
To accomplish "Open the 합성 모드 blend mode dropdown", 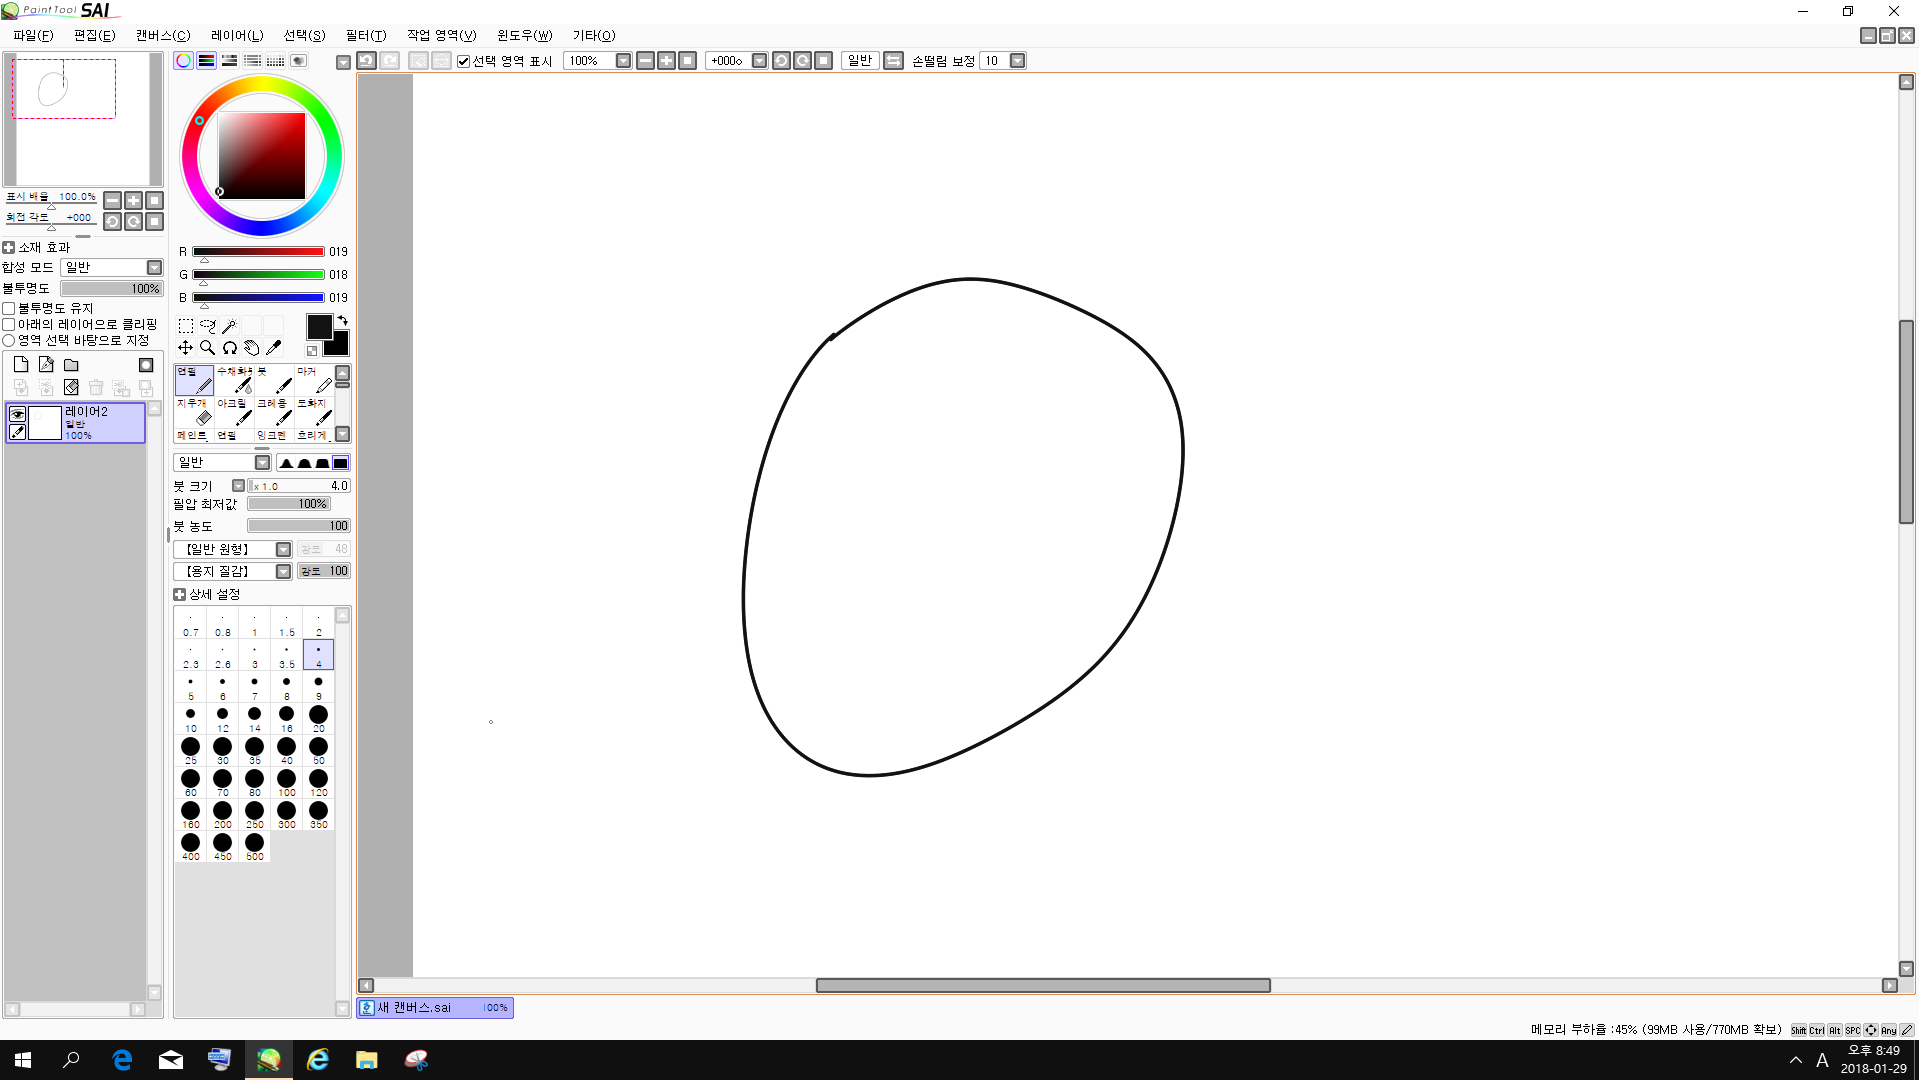I will (x=154, y=268).
